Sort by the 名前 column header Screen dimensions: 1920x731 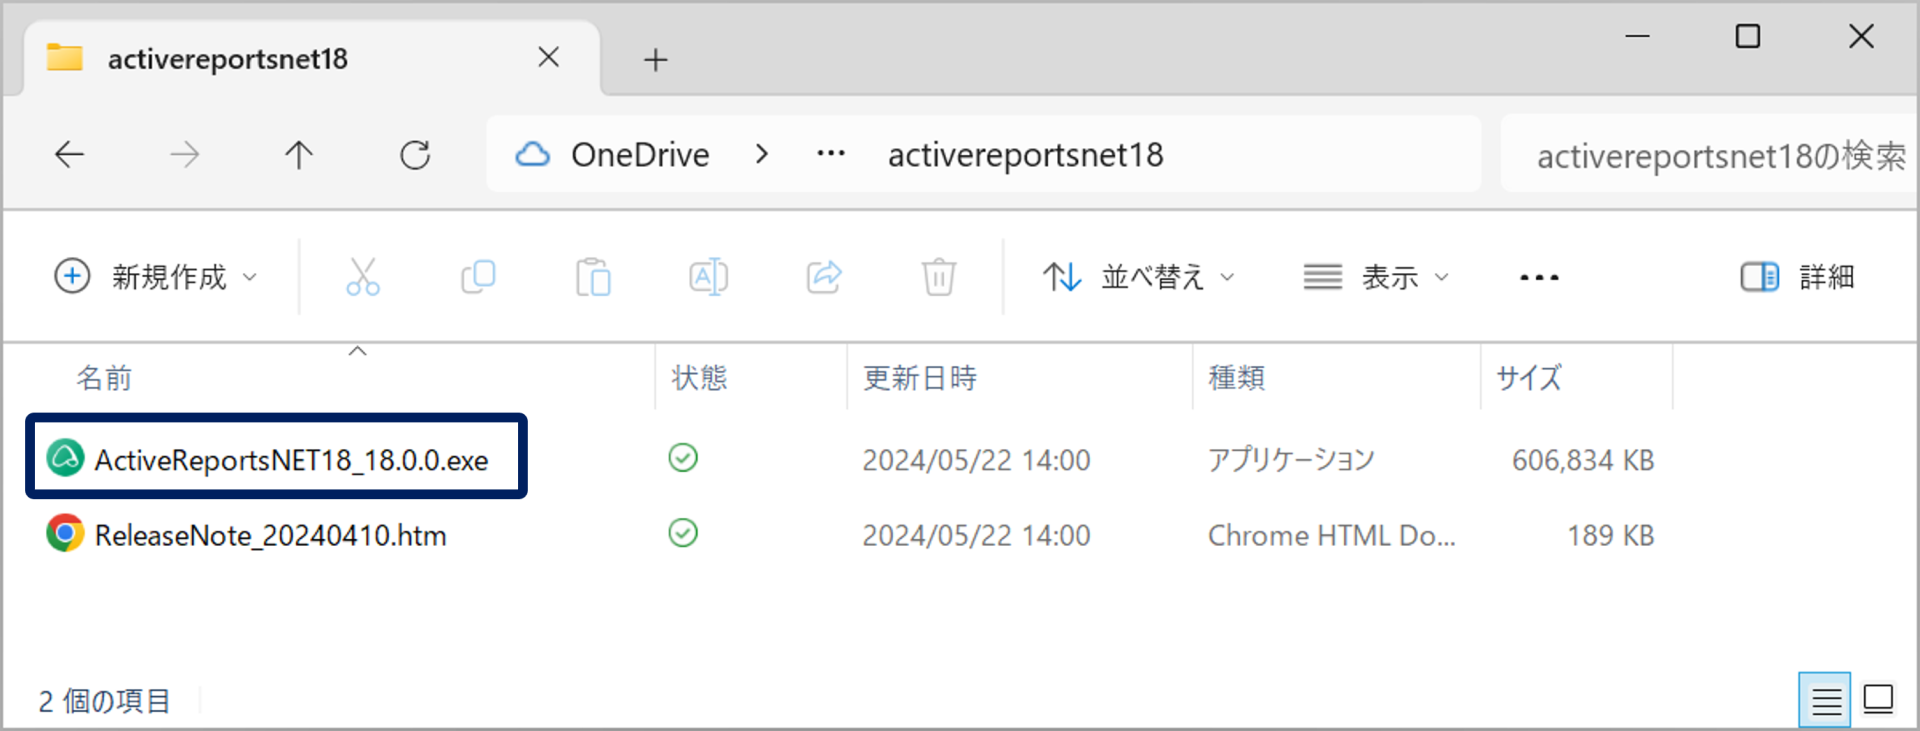105,378
